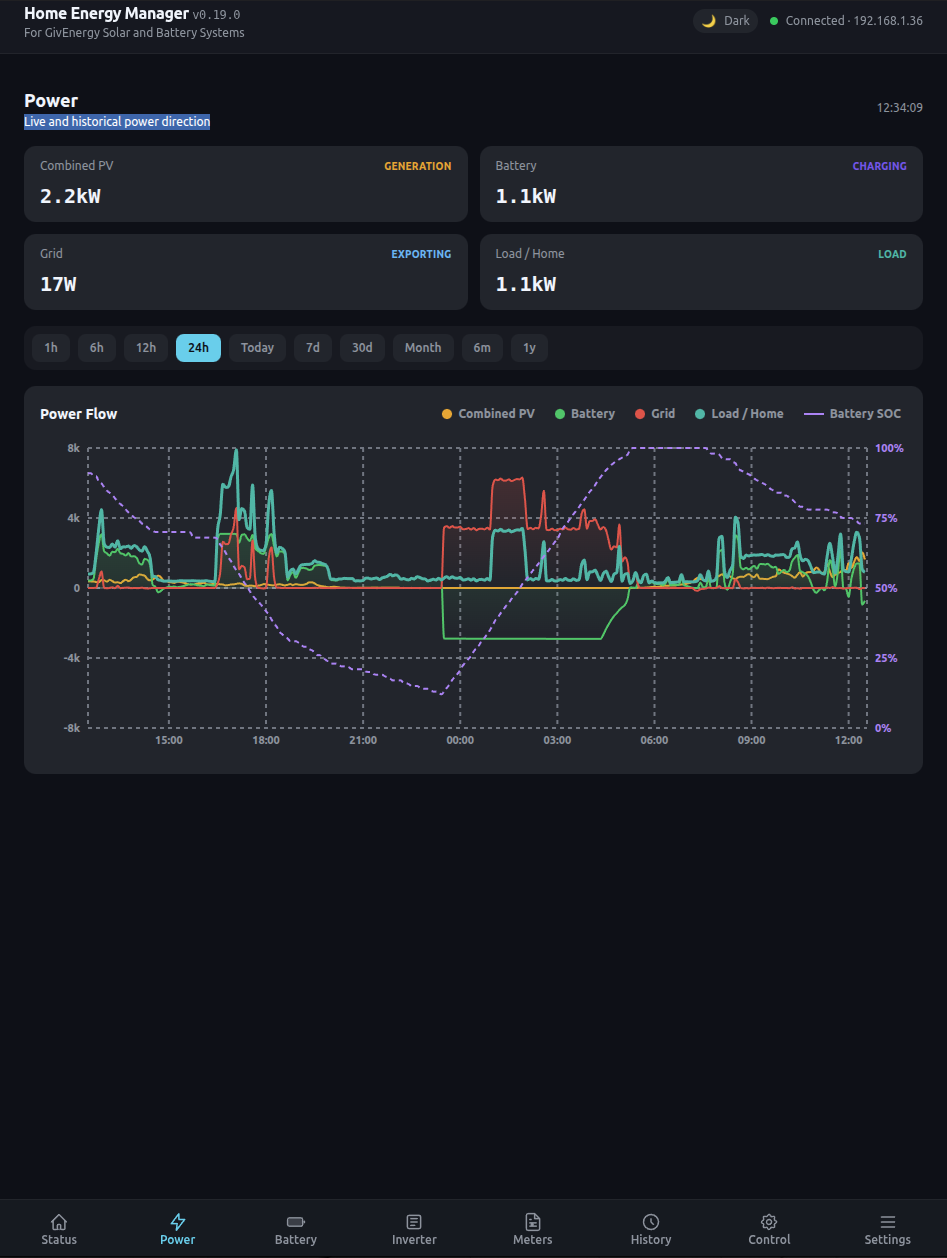947x1258 pixels.
Task: Switch to the Month range
Action: (423, 348)
